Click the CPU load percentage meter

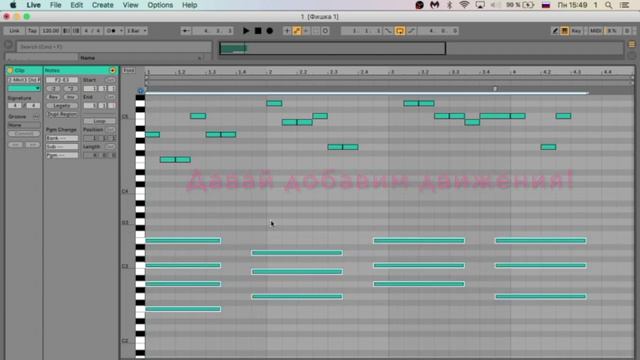point(611,31)
